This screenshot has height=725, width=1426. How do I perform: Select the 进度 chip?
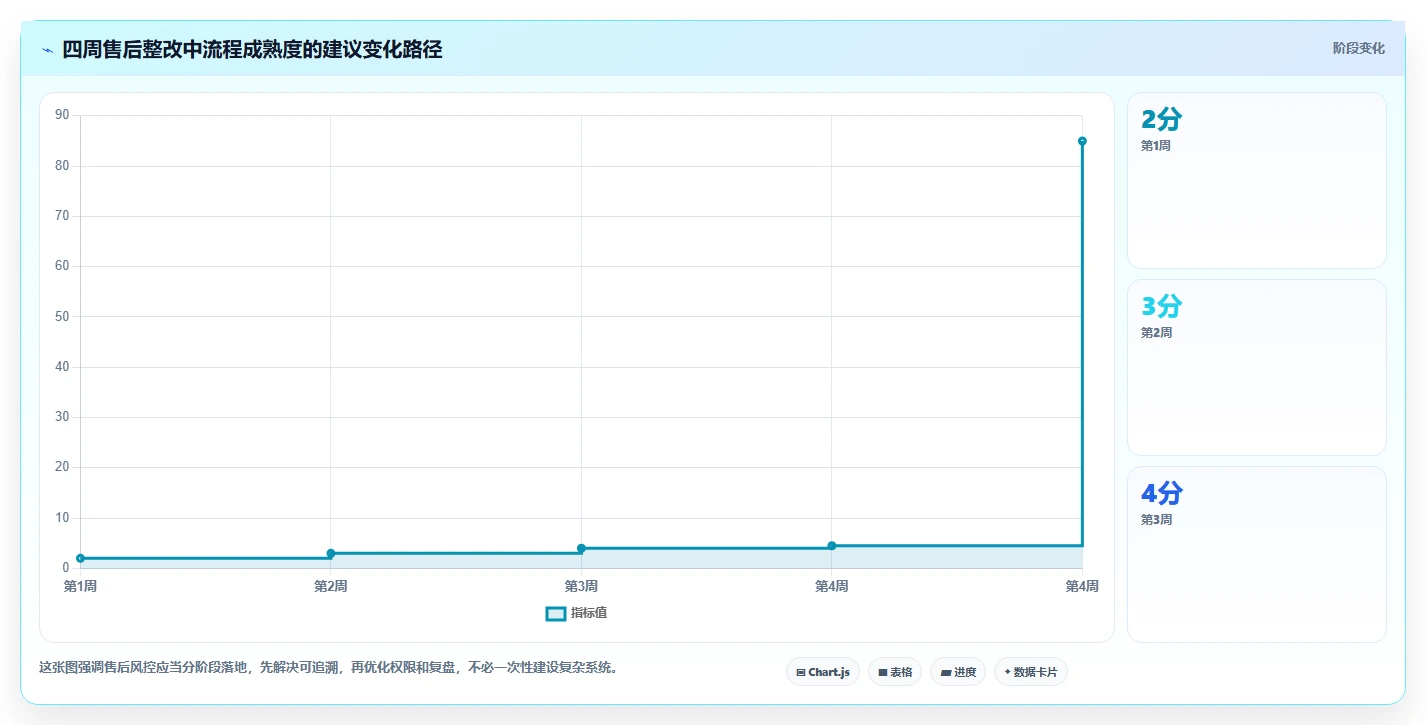click(958, 672)
